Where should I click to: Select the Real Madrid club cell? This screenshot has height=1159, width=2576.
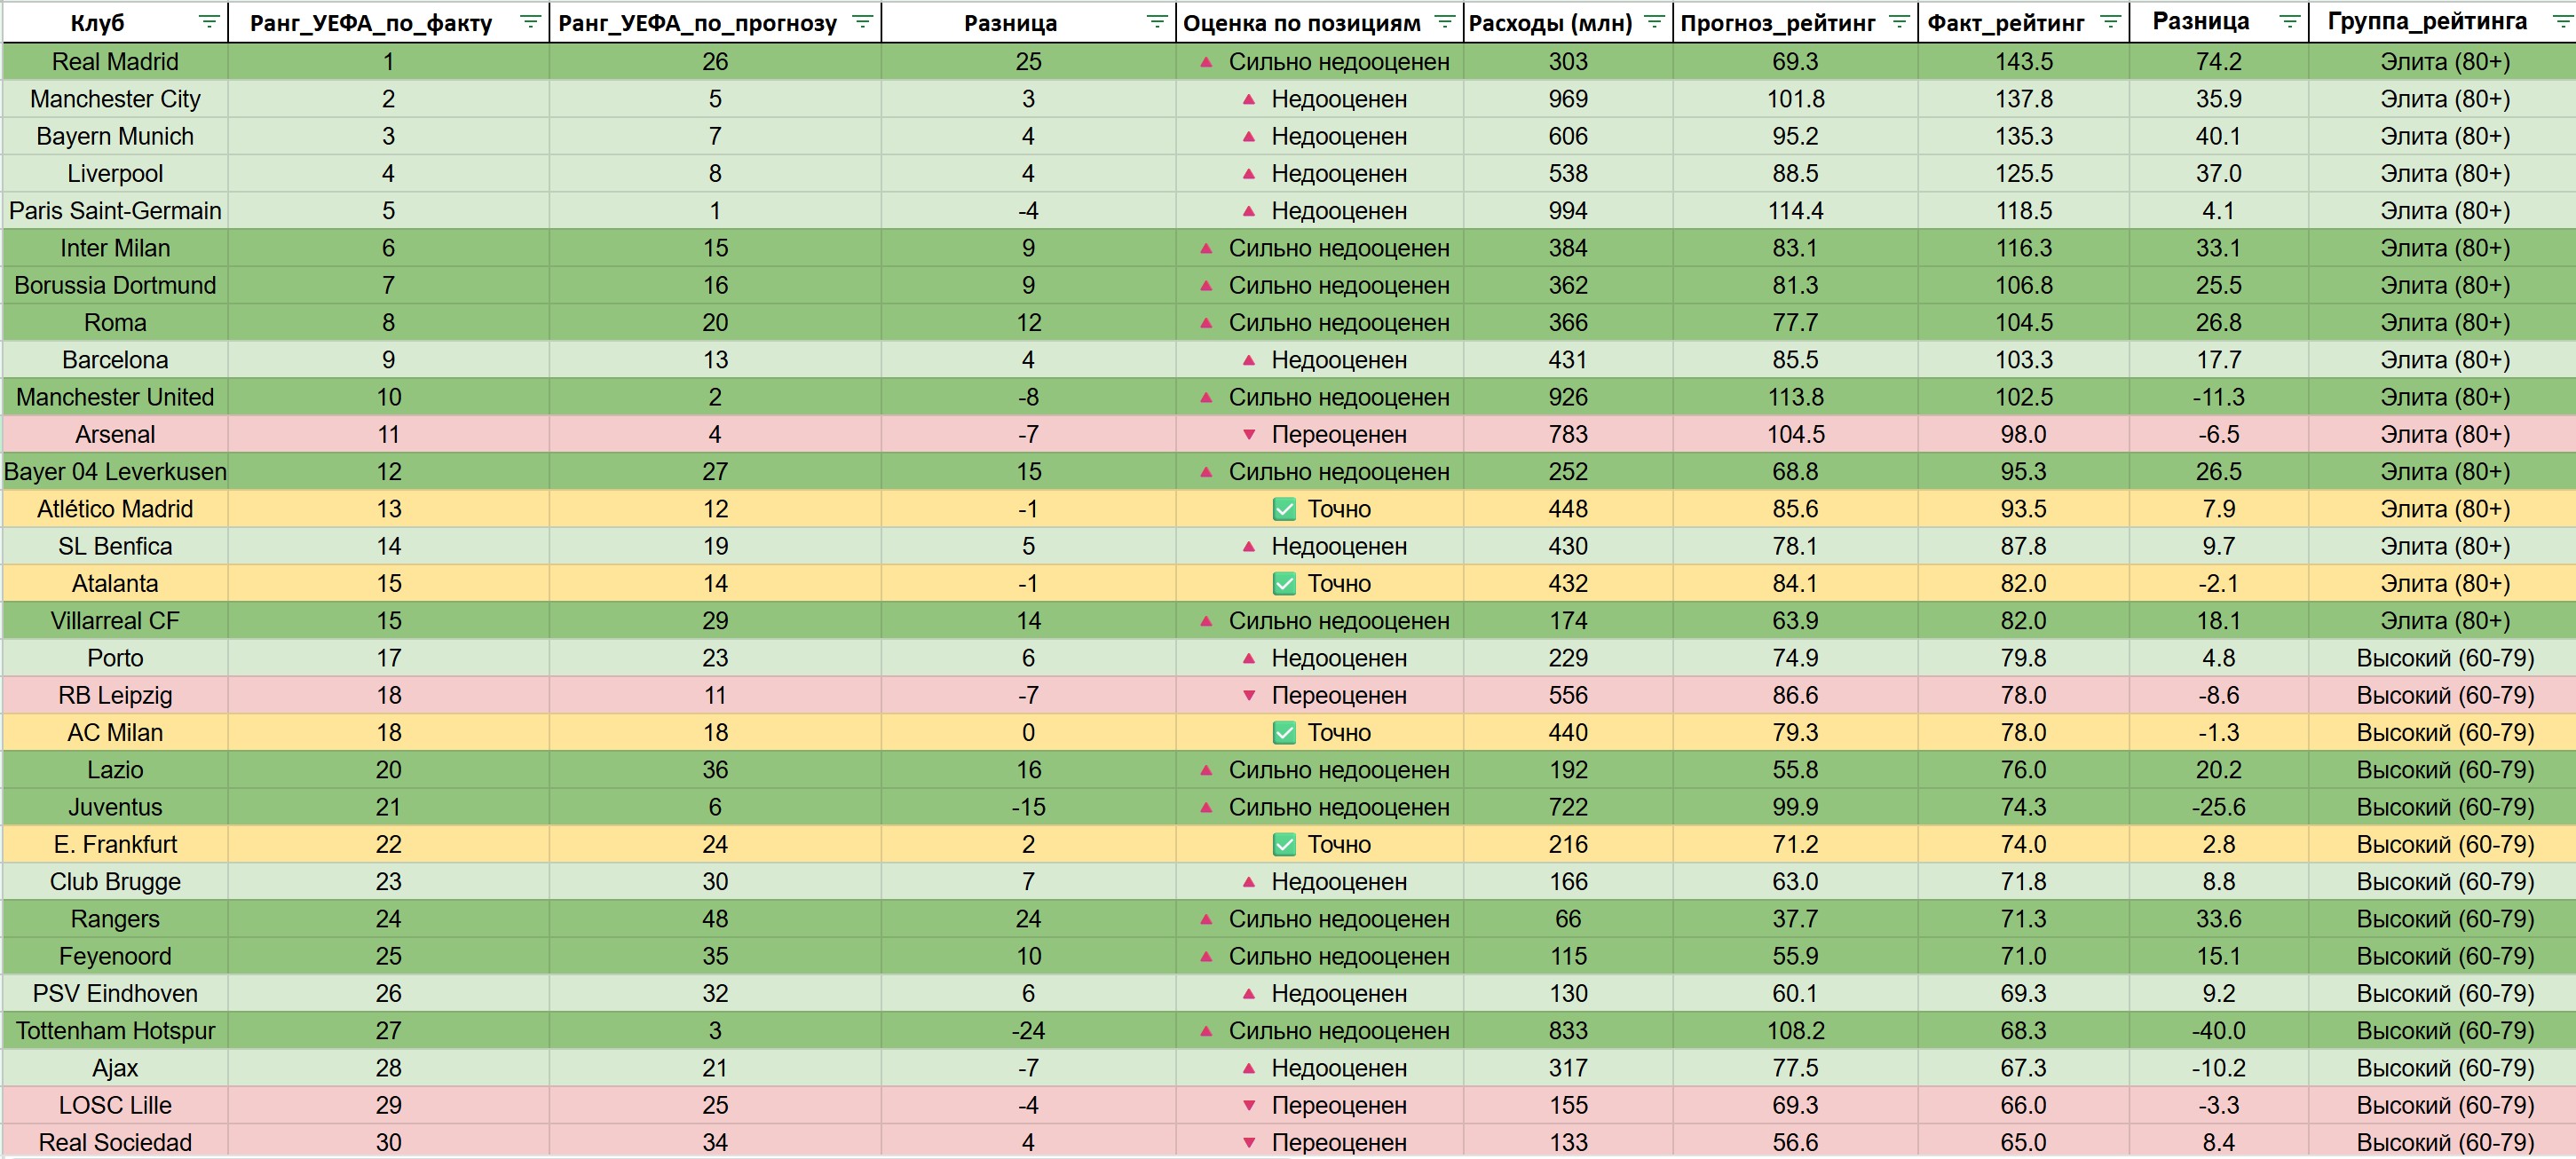115,61
